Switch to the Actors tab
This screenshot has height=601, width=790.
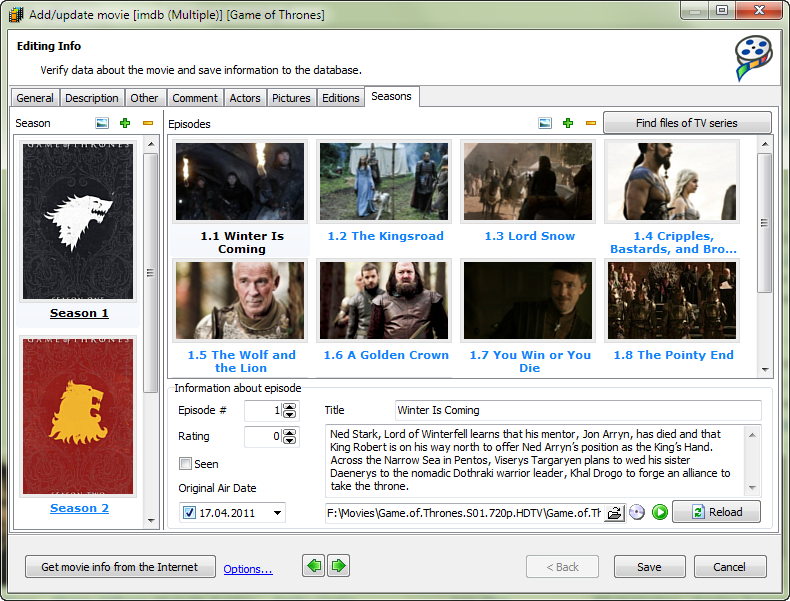(x=245, y=98)
